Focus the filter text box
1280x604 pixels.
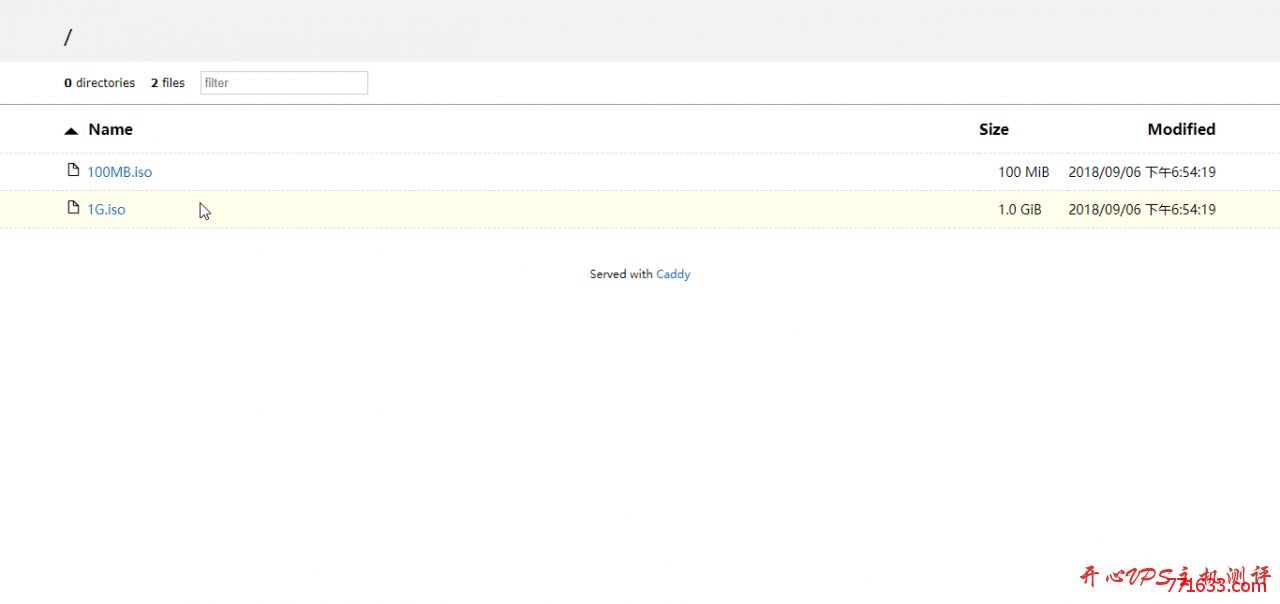pyautogui.click(x=284, y=83)
